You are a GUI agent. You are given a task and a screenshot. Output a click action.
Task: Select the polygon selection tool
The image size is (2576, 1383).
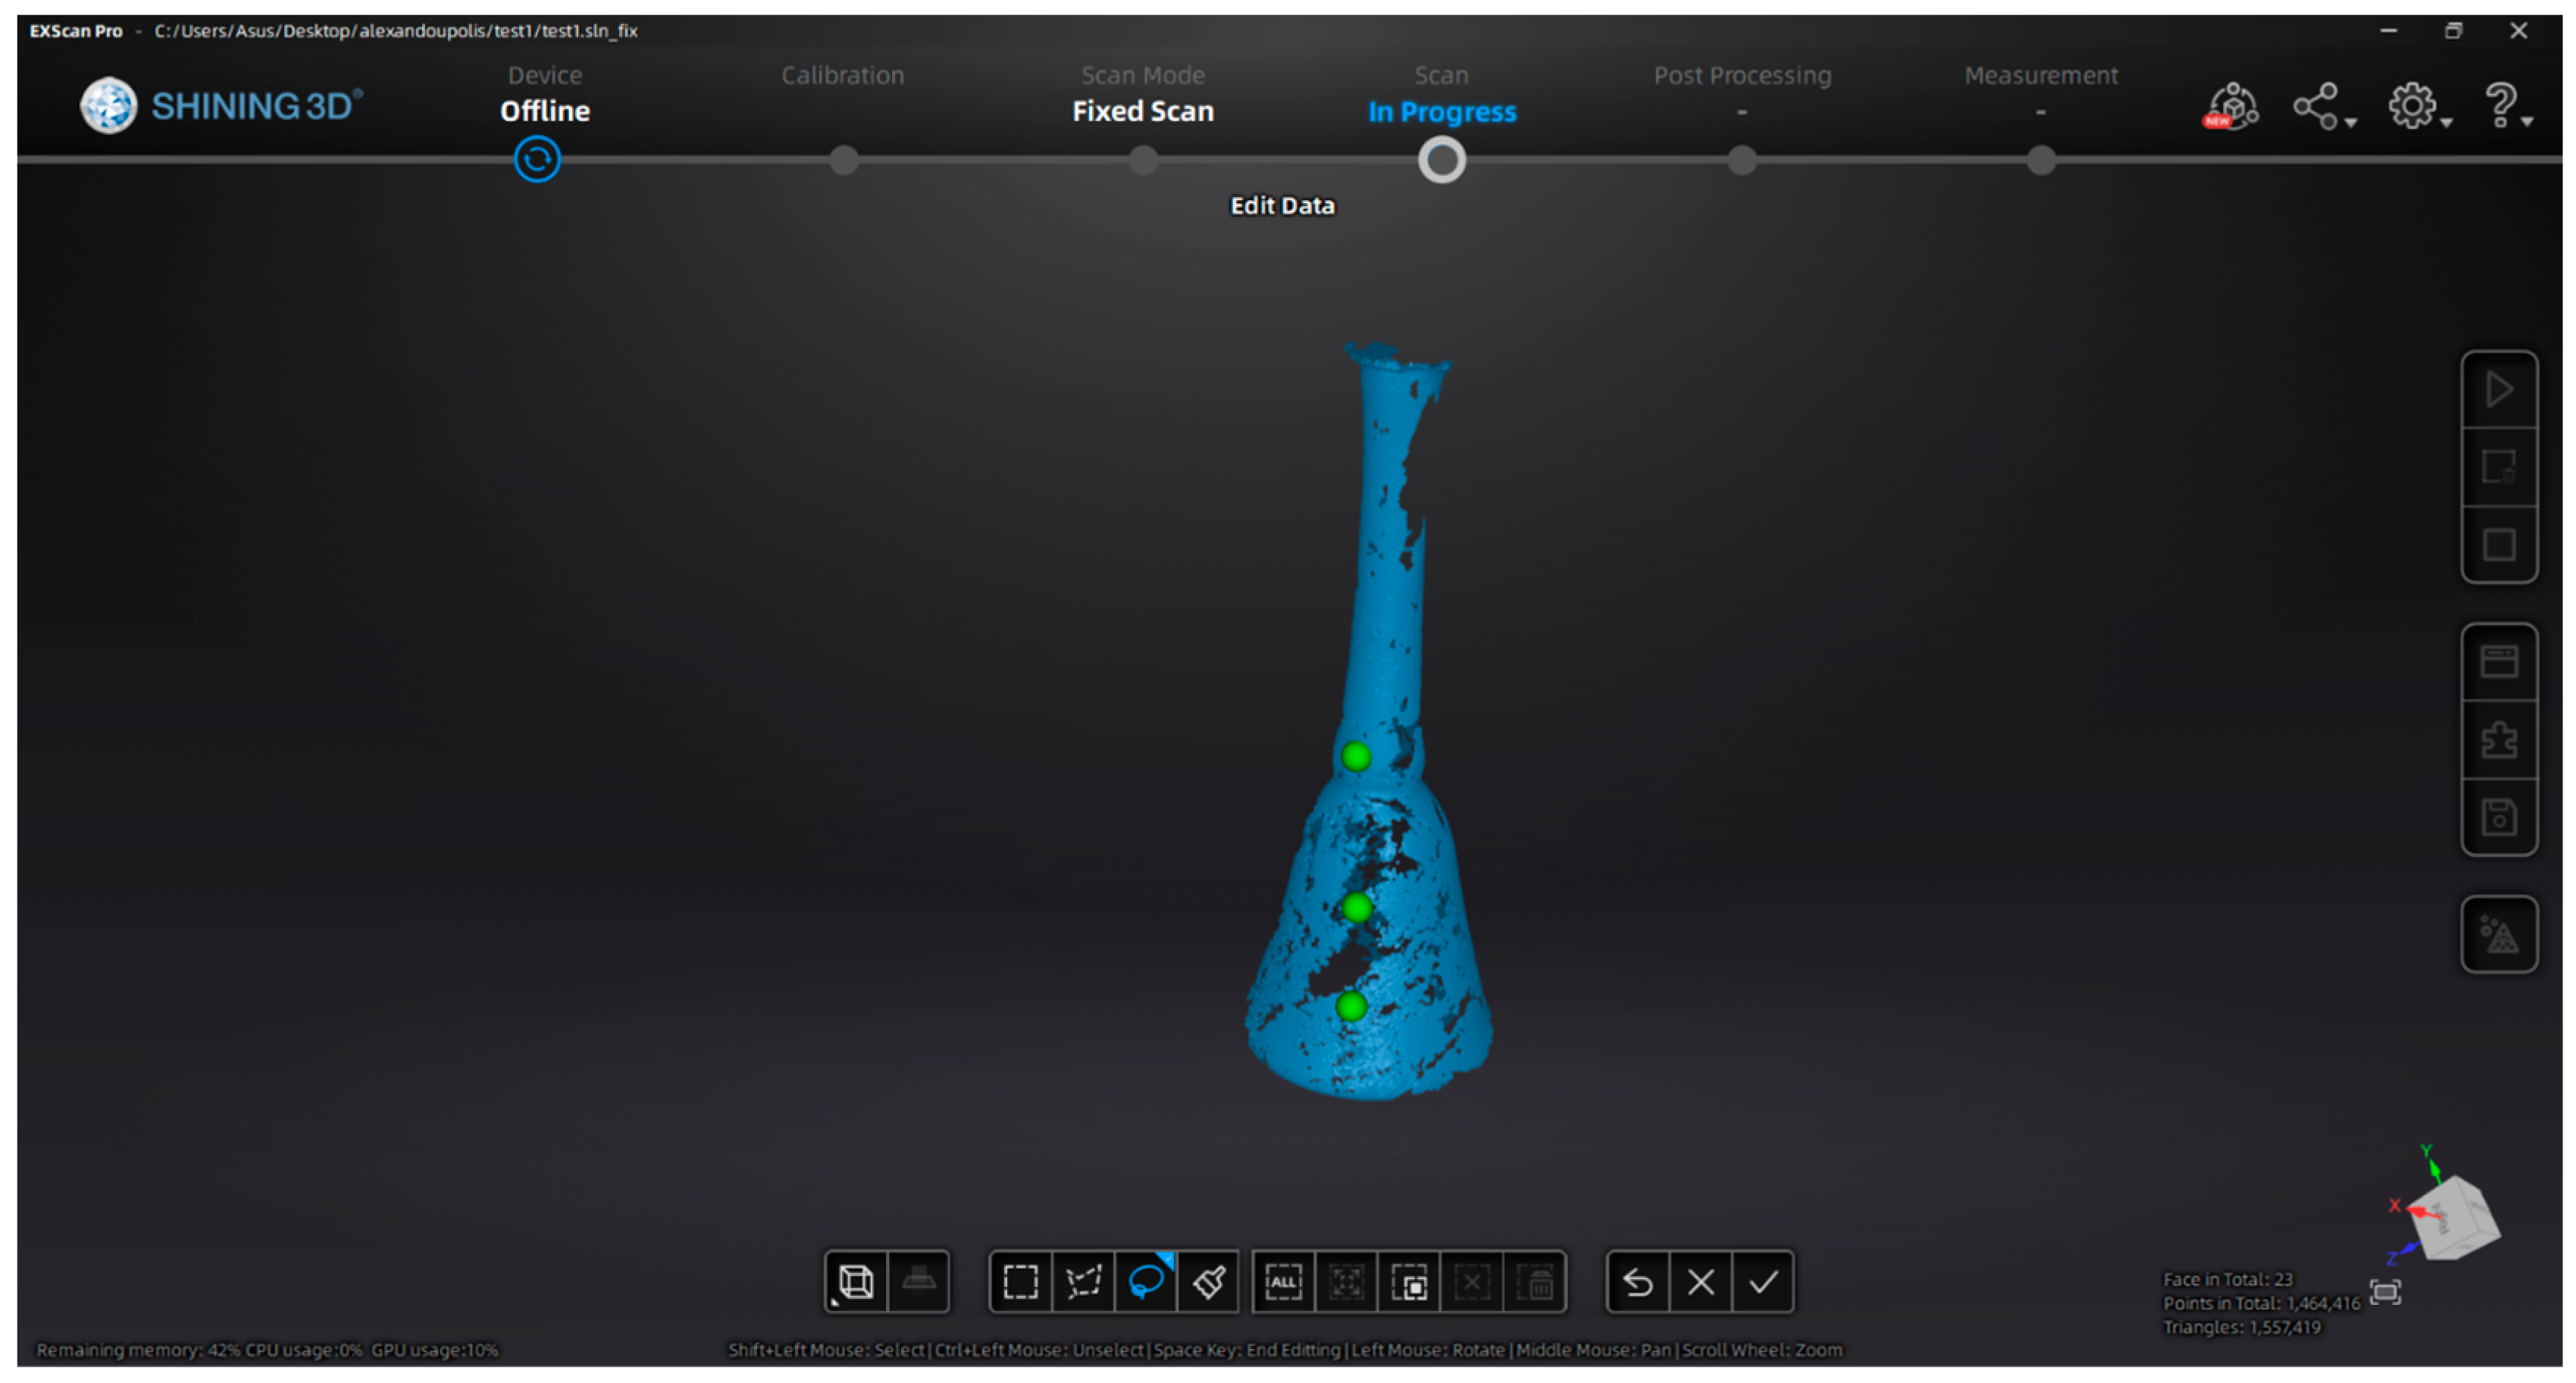point(1083,1281)
